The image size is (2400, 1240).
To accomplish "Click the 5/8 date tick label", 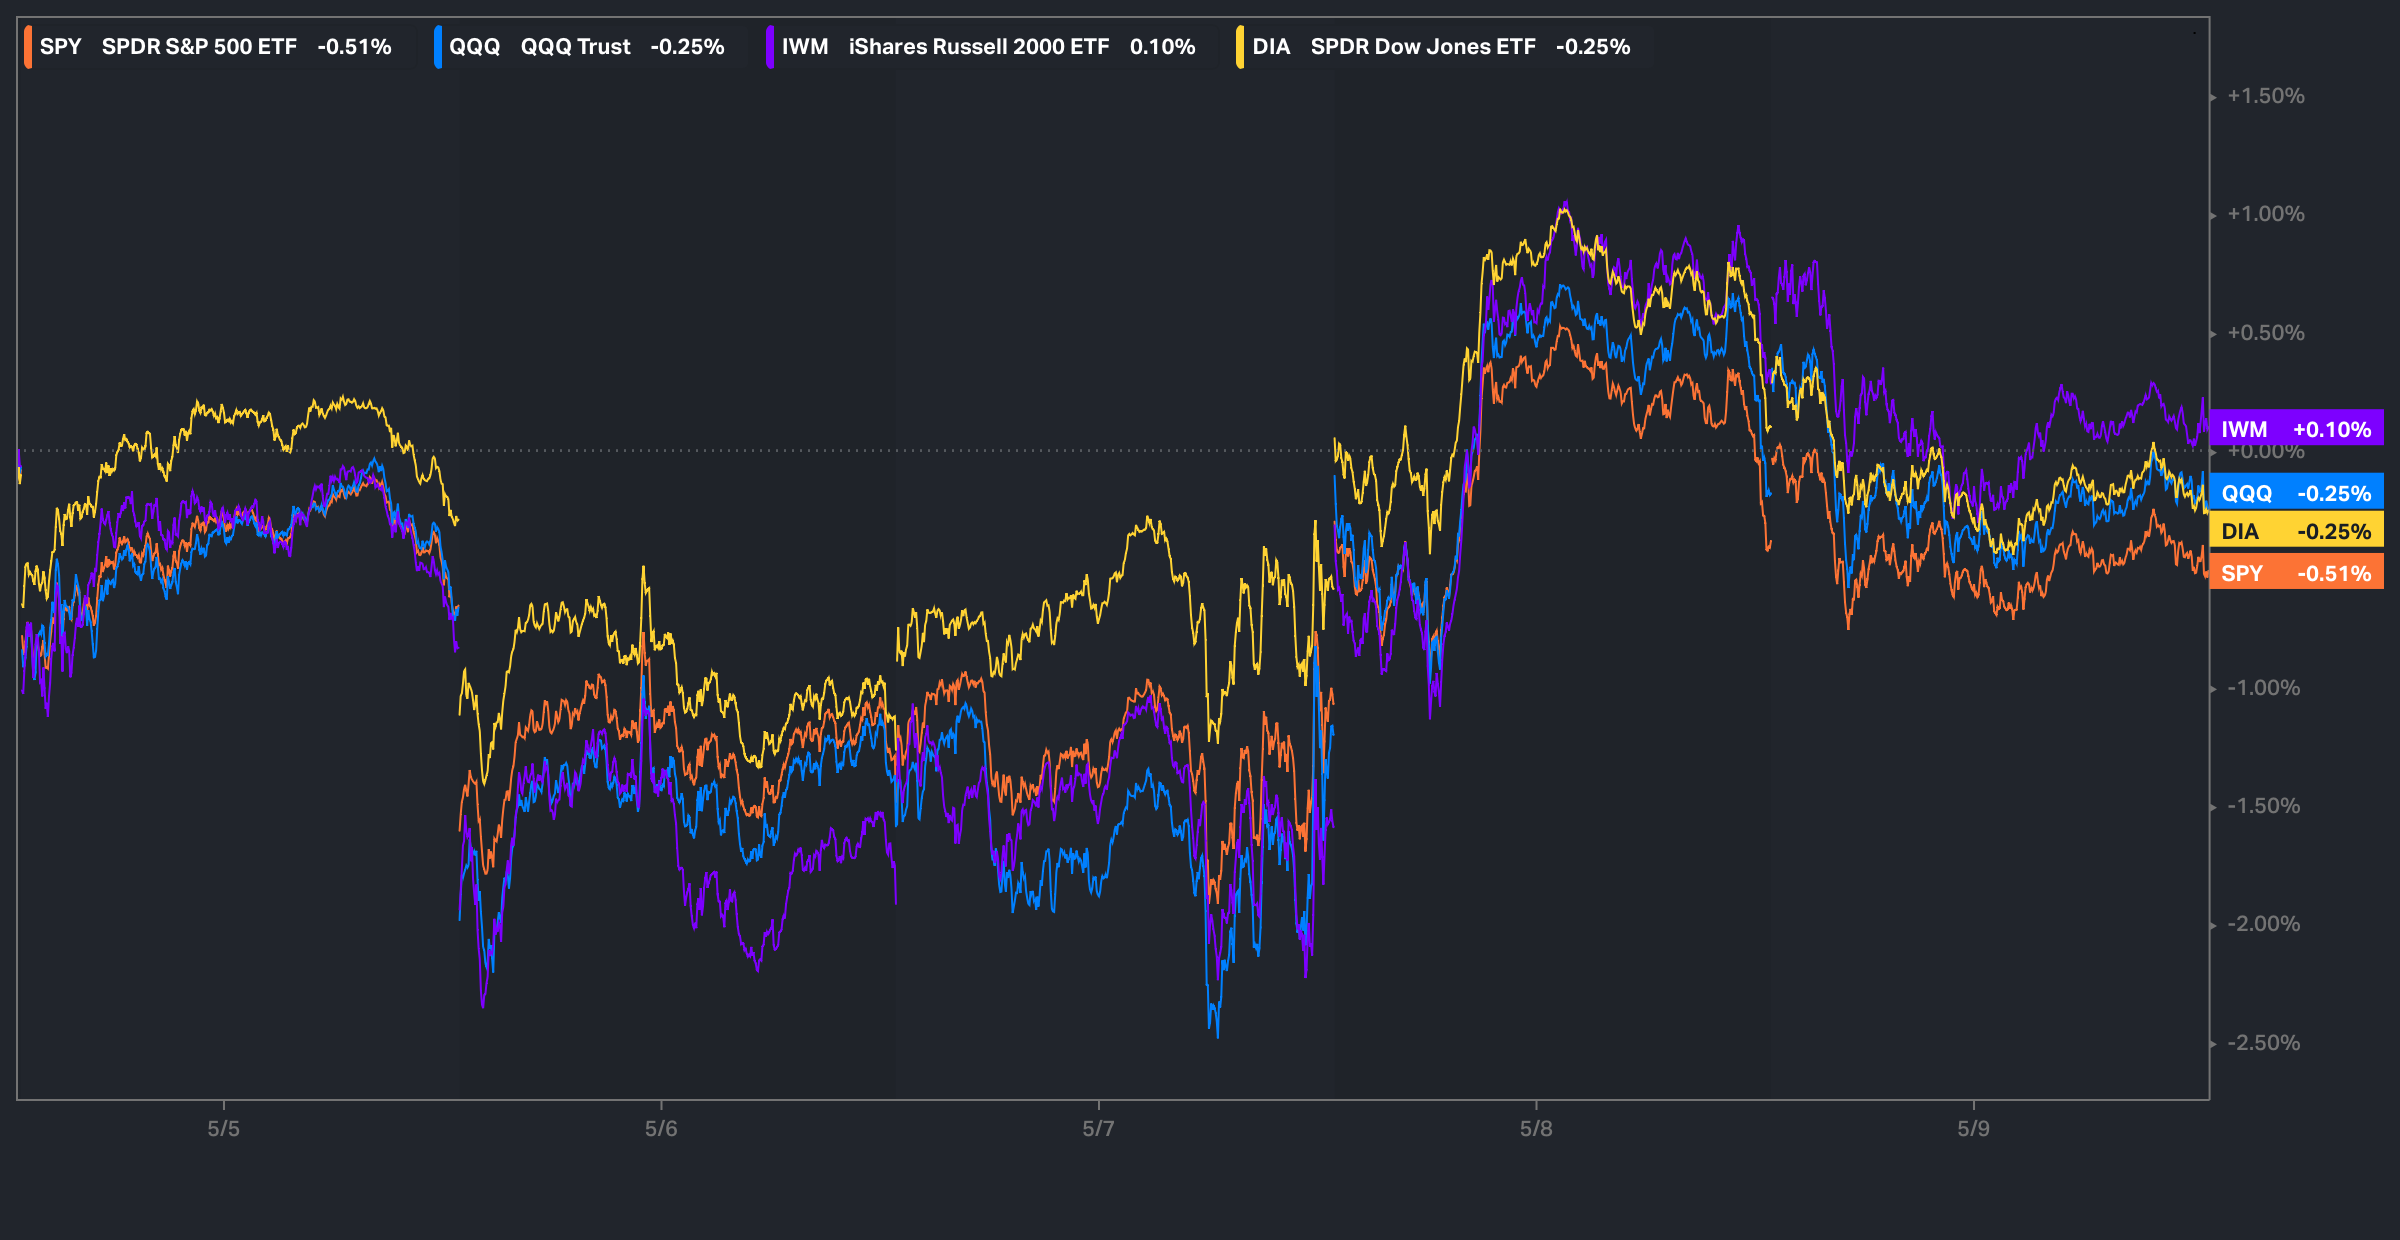I will click(x=1536, y=1129).
